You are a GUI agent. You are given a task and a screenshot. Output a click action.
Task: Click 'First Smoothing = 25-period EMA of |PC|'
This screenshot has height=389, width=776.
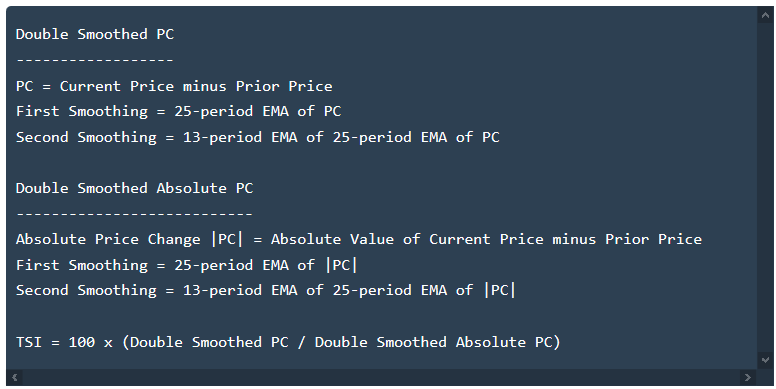[187, 265]
